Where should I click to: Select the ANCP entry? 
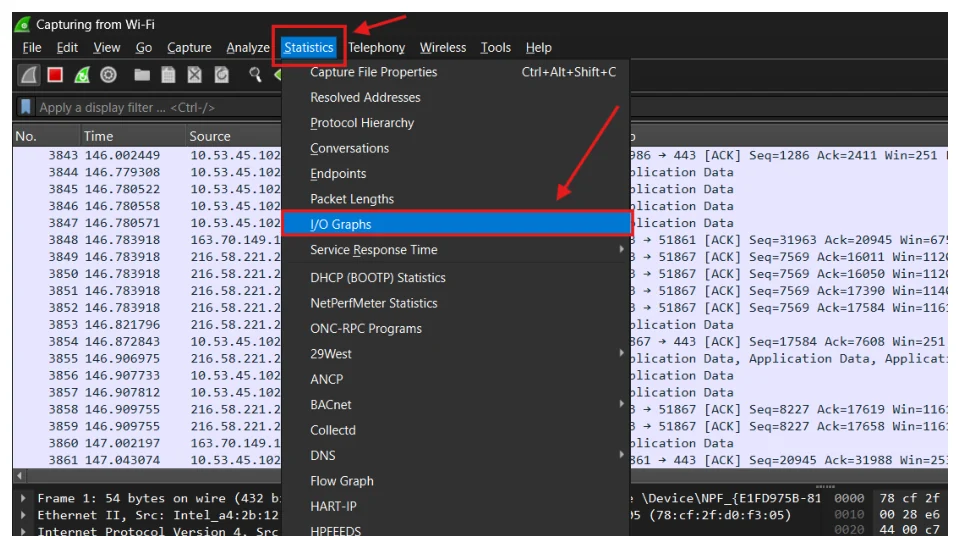click(456, 380)
